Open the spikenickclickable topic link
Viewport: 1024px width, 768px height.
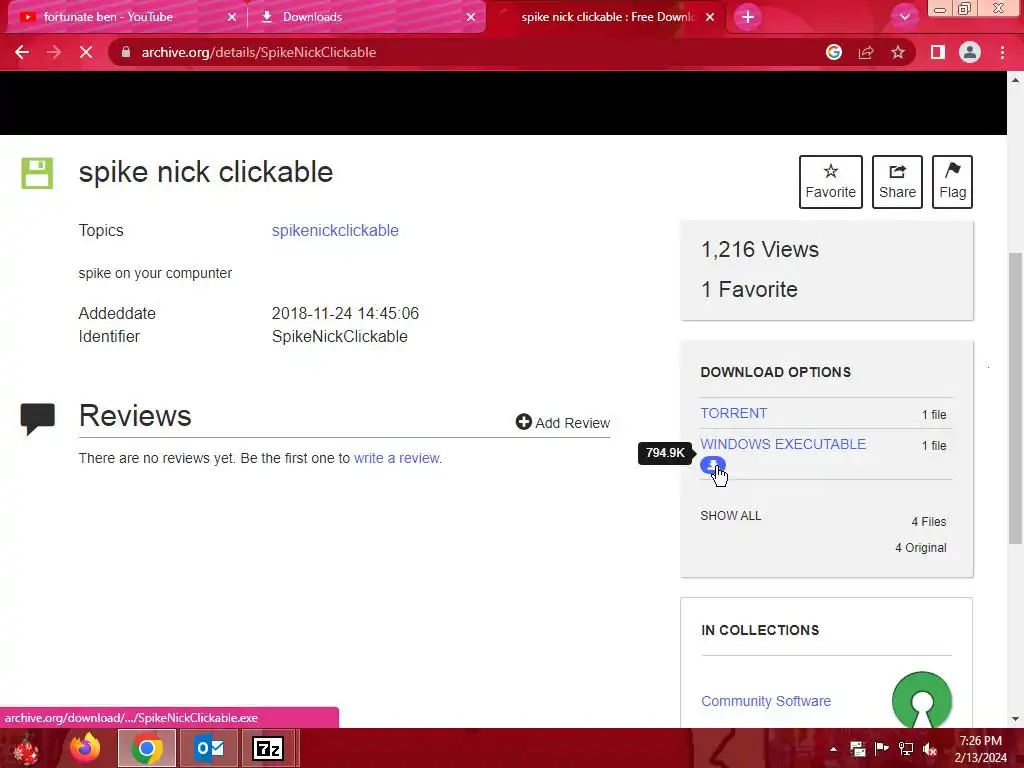[x=335, y=231]
